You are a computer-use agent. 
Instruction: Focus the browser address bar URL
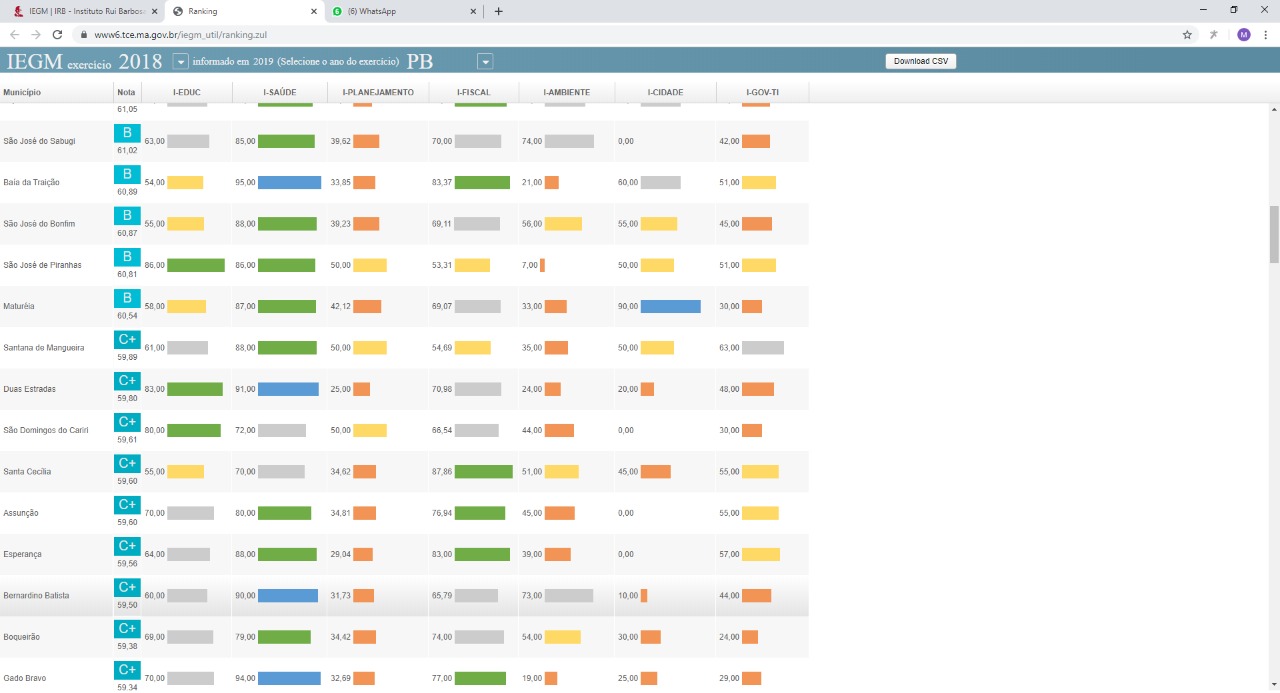pyautogui.click(x=180, y=34)
